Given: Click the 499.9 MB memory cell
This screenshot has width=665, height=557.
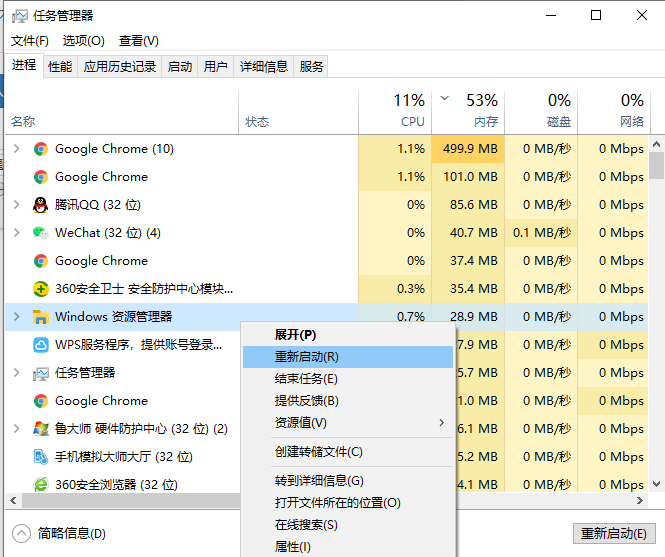Looking at the screenshot, I should tap(468, 149).
